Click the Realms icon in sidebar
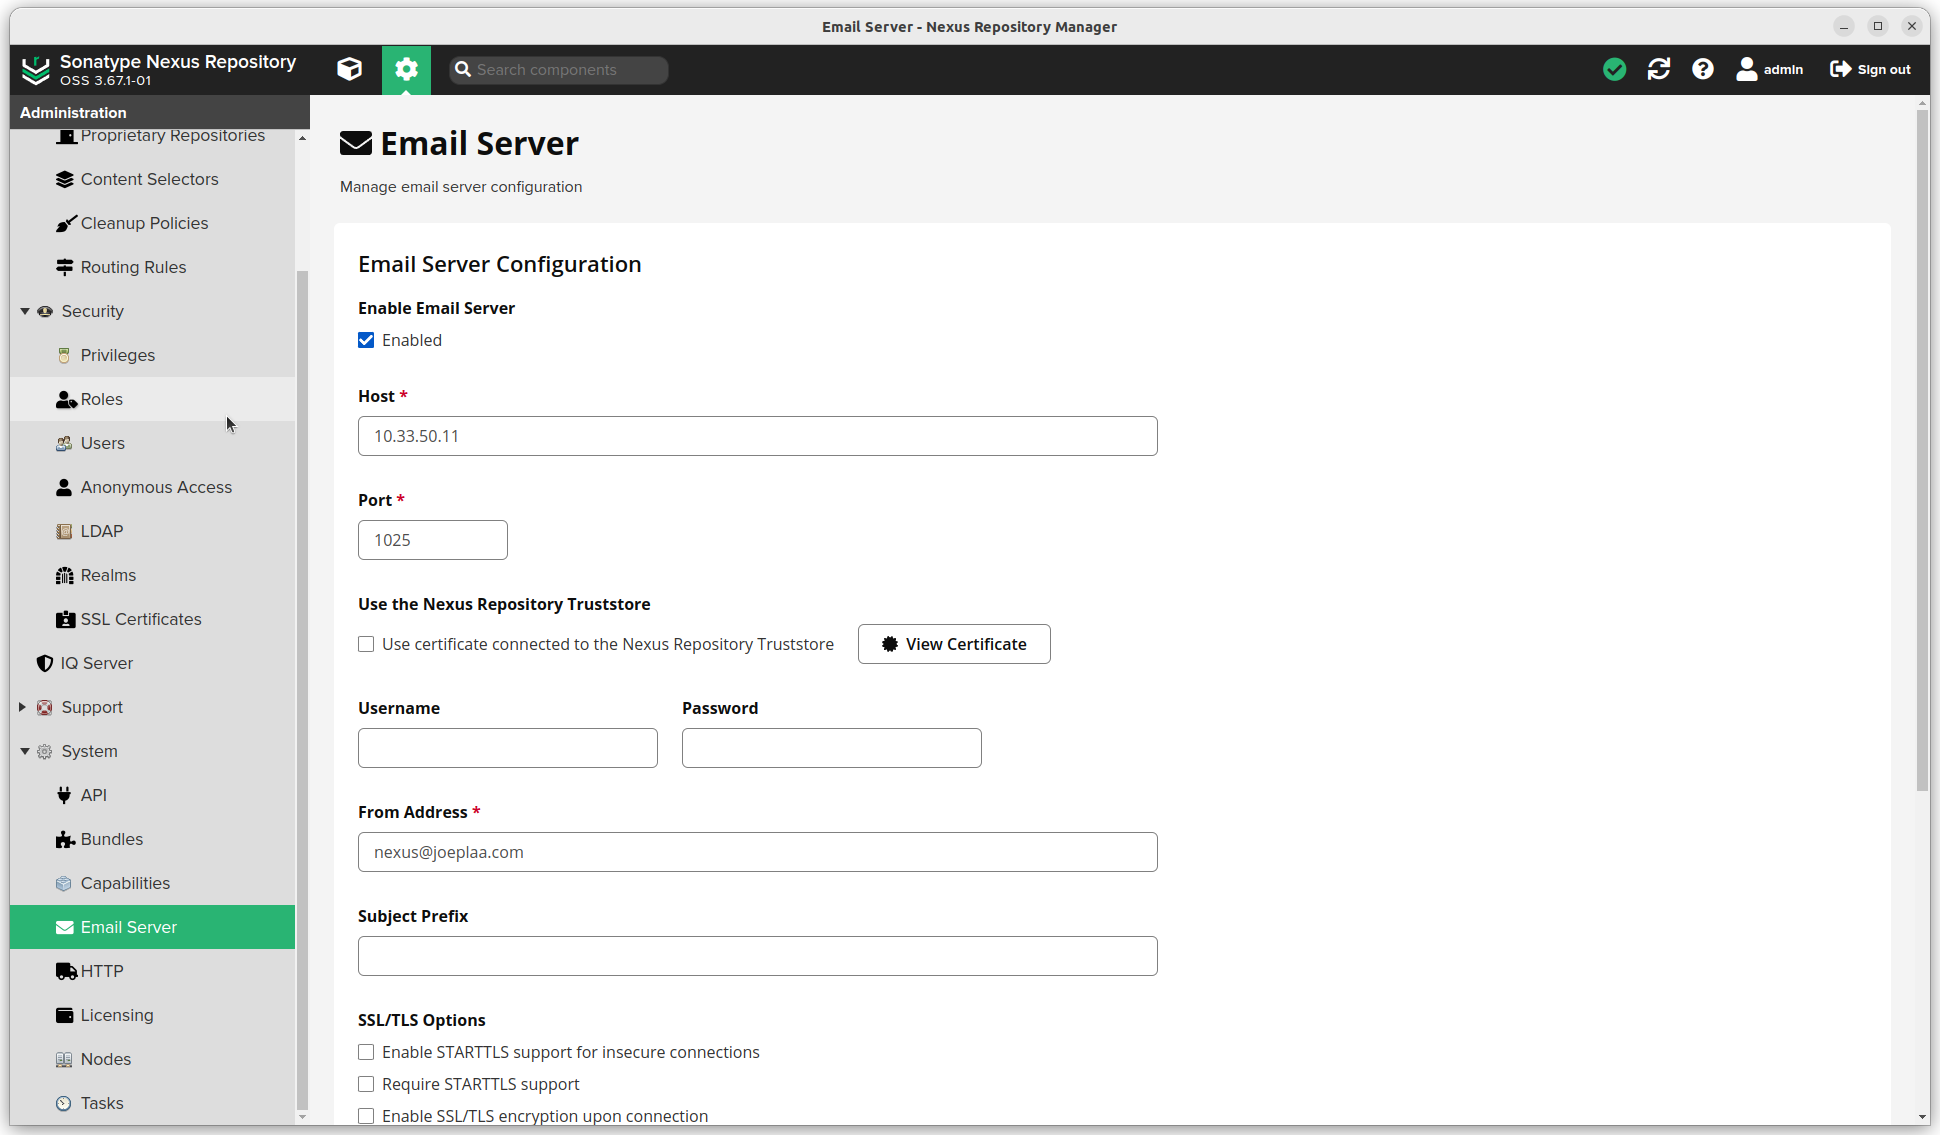1940x1135 pixels. point(65,575)
